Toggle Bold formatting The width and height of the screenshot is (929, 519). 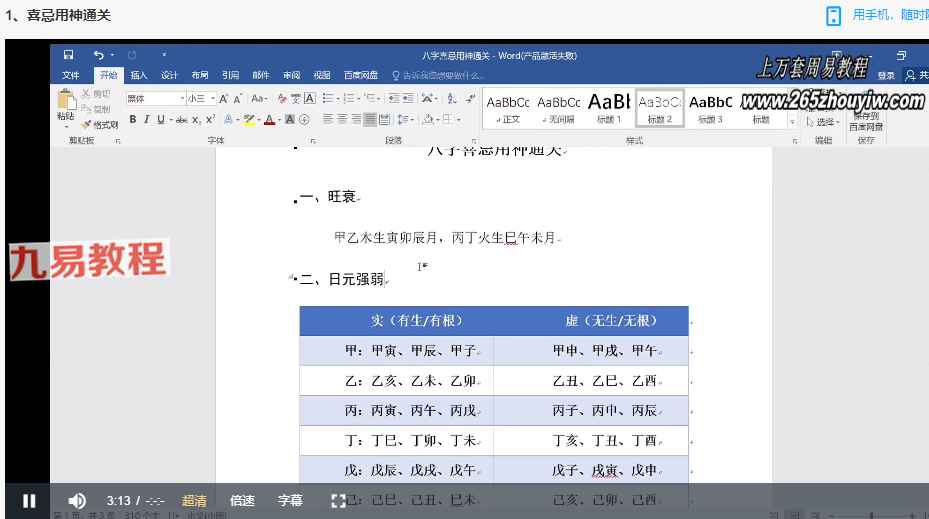click(132, 119)
